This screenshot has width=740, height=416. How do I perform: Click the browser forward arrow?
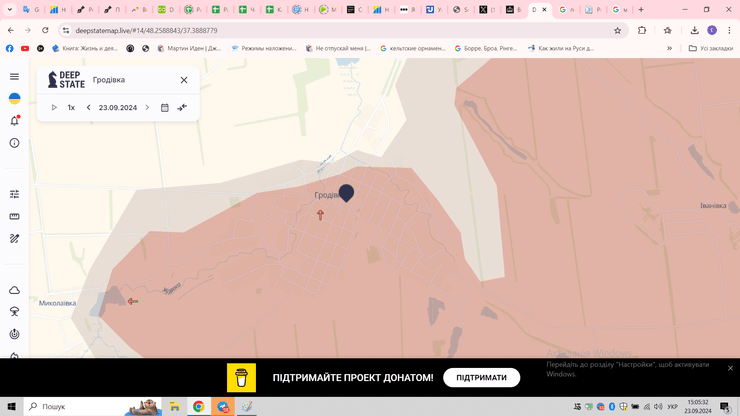click(x=28, y=30)
